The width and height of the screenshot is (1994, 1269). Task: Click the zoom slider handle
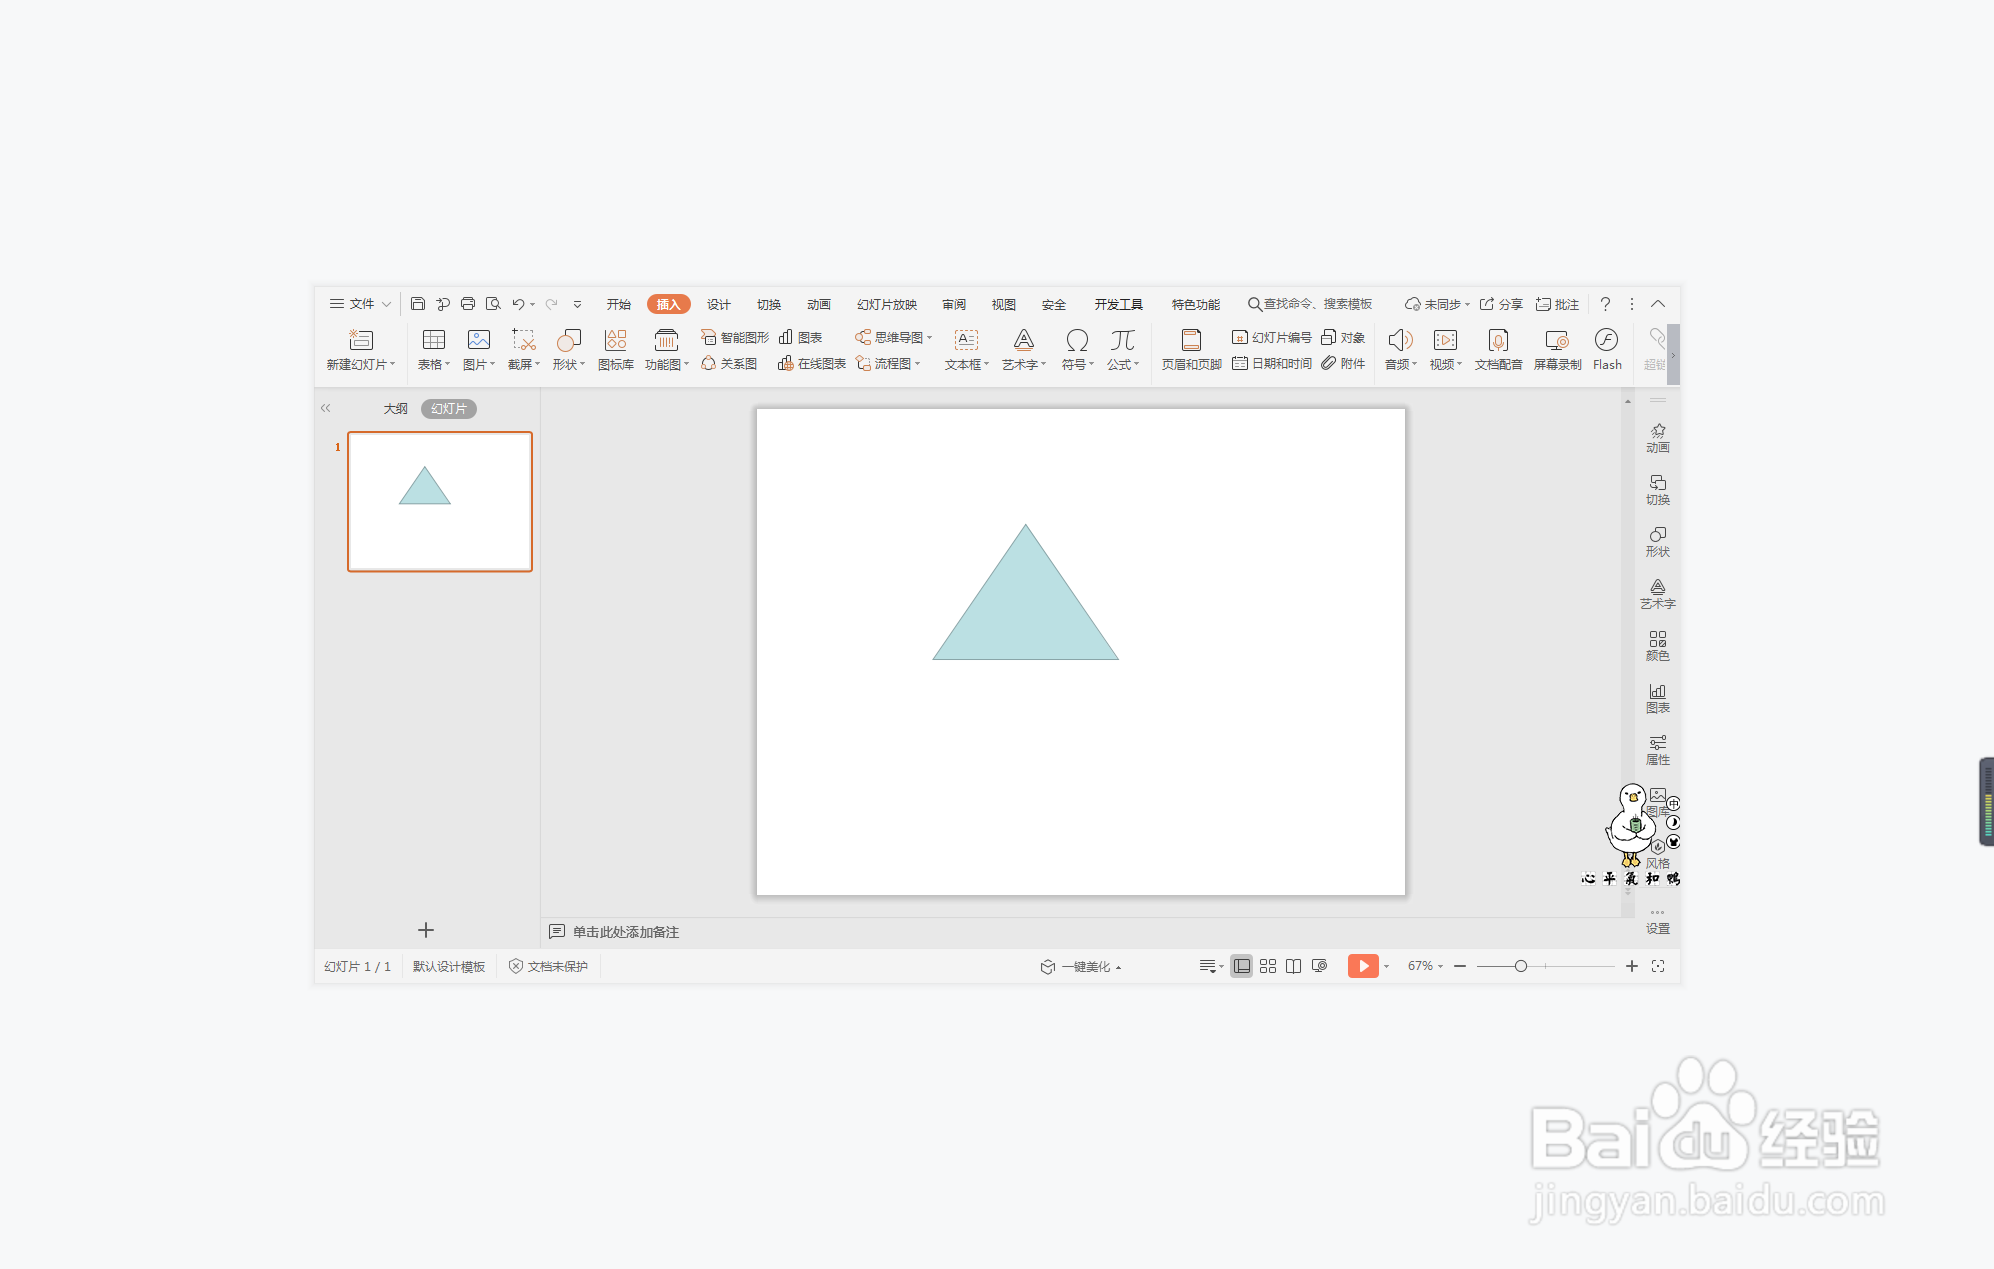[x=1520, y=966]
